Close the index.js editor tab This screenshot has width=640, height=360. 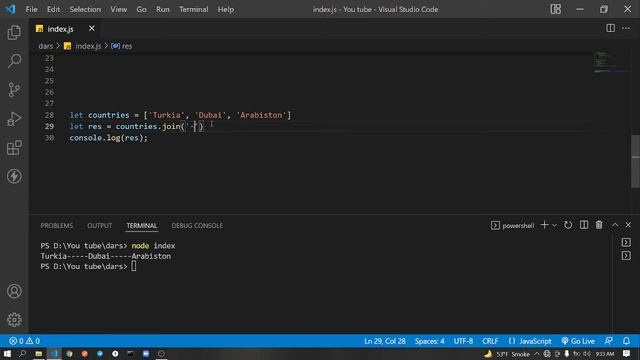tap(91, 28)
